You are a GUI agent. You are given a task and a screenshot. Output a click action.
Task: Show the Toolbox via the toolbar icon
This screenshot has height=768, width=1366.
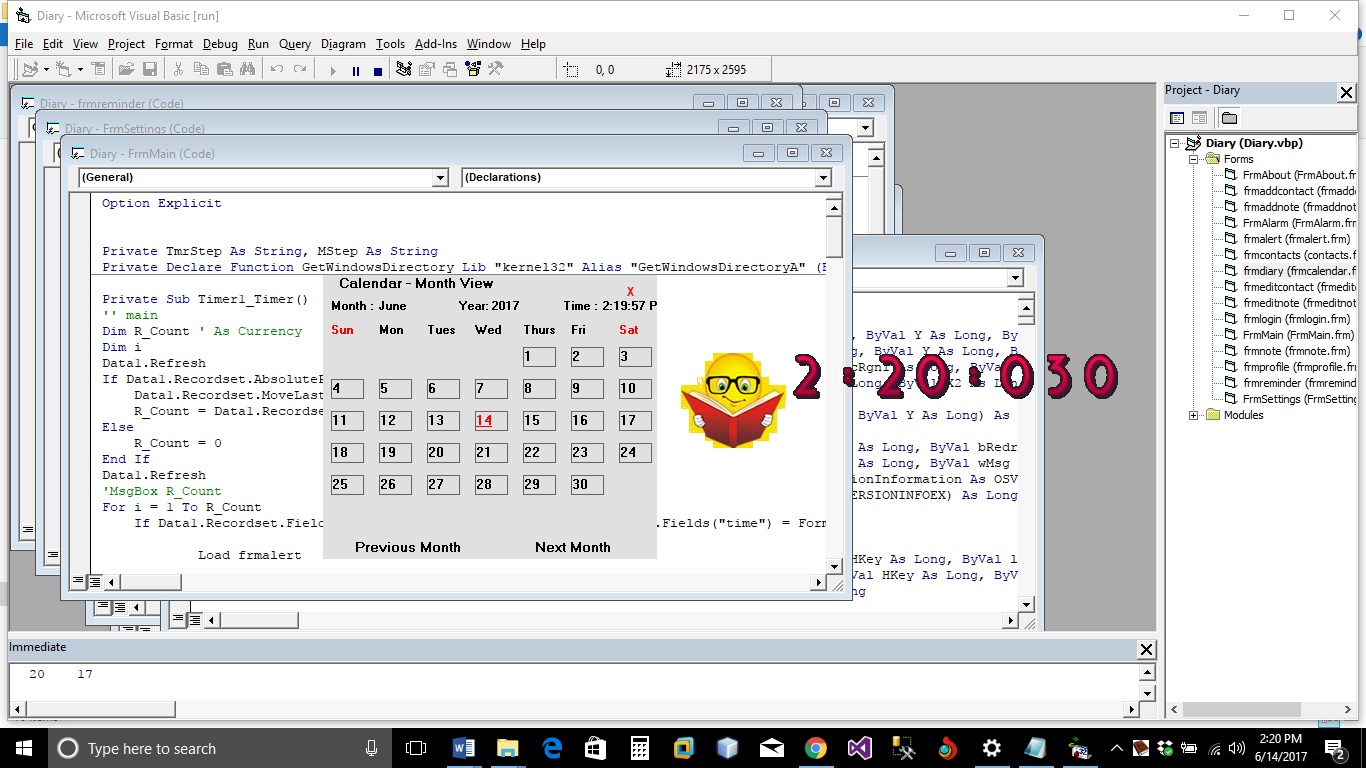(x=495, y=69)
